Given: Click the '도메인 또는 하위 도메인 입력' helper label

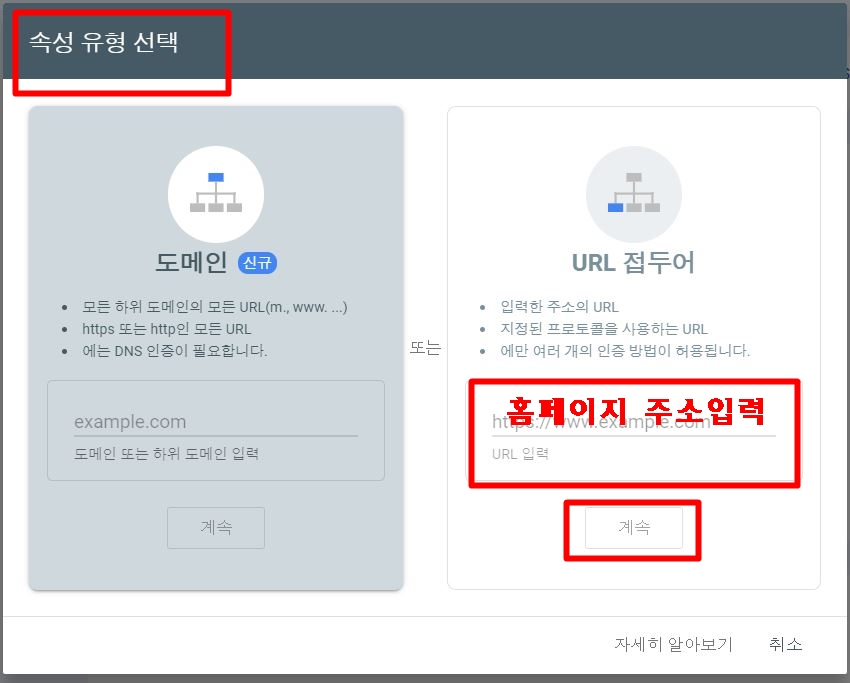Looking at the screenshot, I should pos(166,454).
